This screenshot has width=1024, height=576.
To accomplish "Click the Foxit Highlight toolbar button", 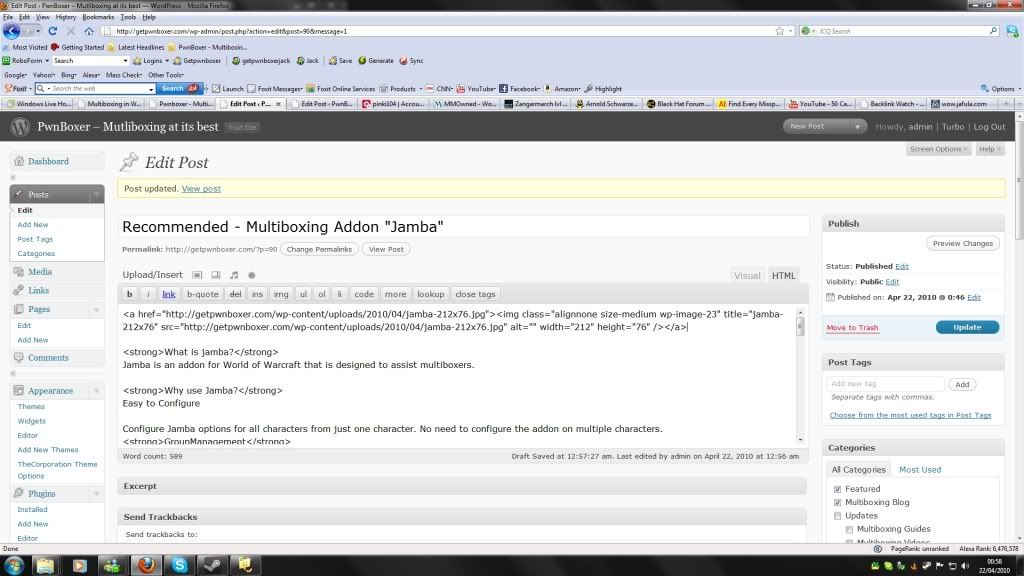I will (603, 89).
